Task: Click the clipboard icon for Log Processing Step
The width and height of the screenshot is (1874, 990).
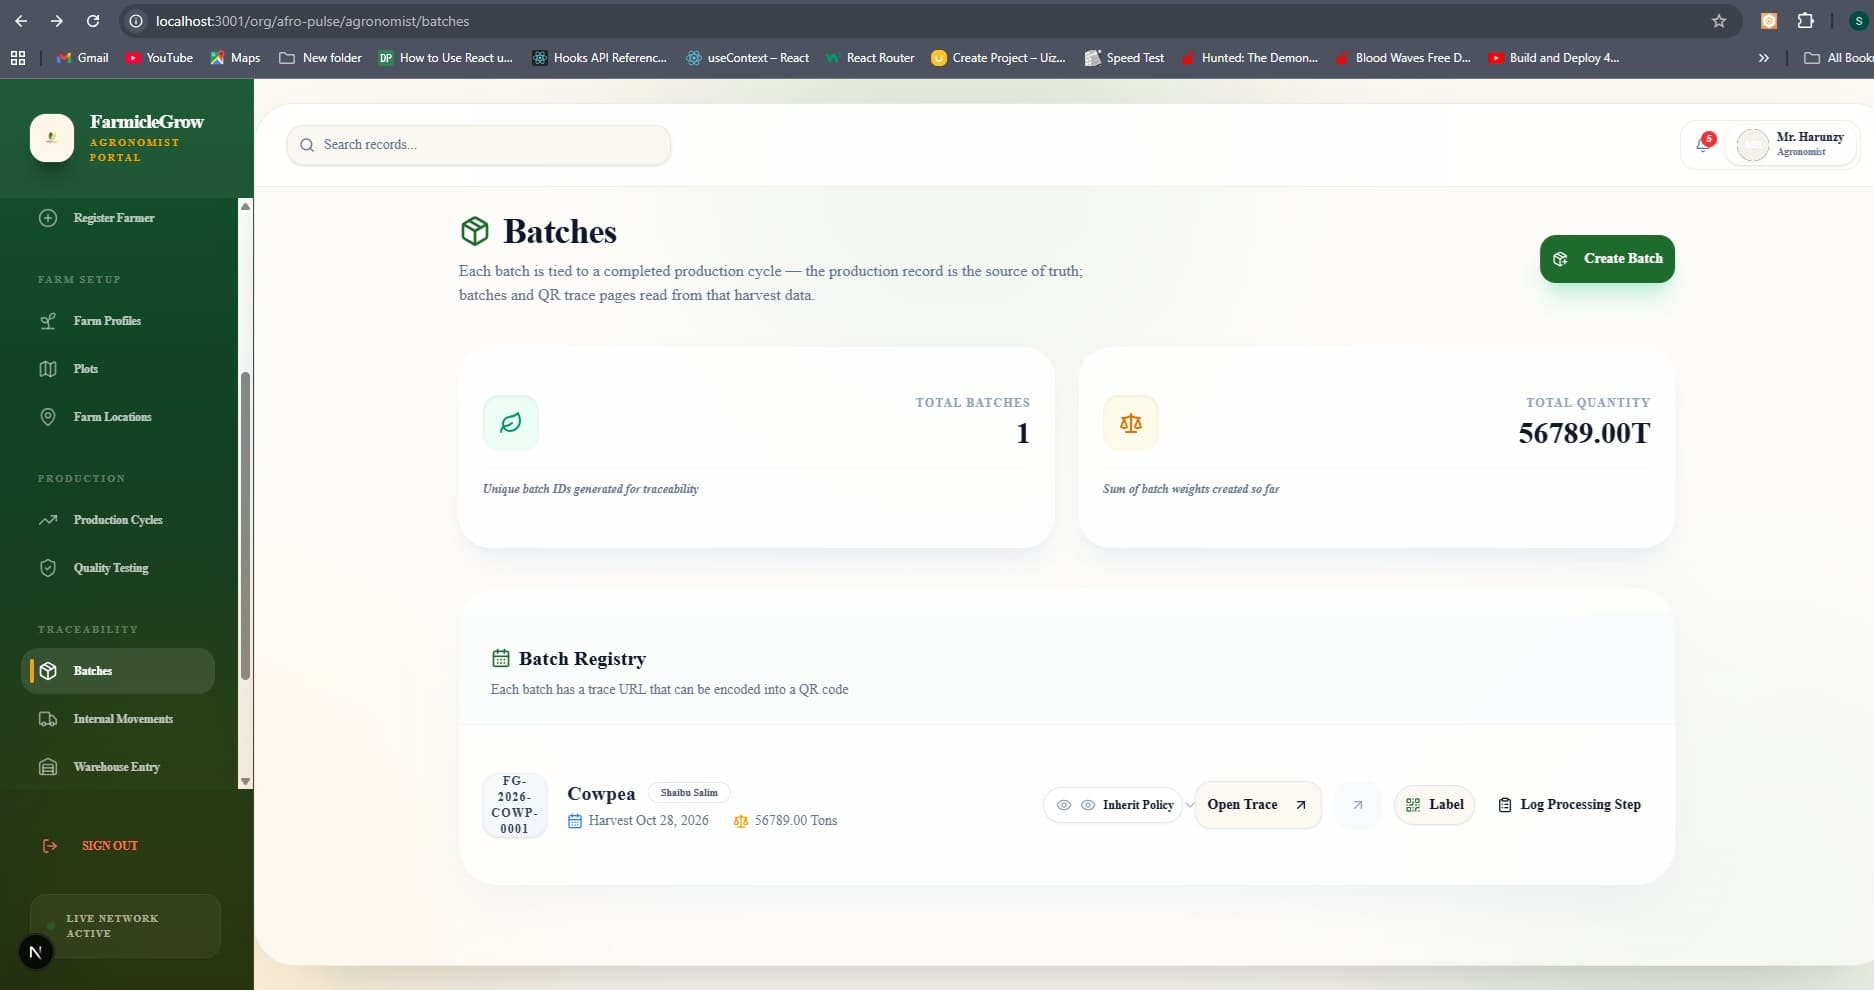Action: pyautogui.click(x=1505, y=805)
